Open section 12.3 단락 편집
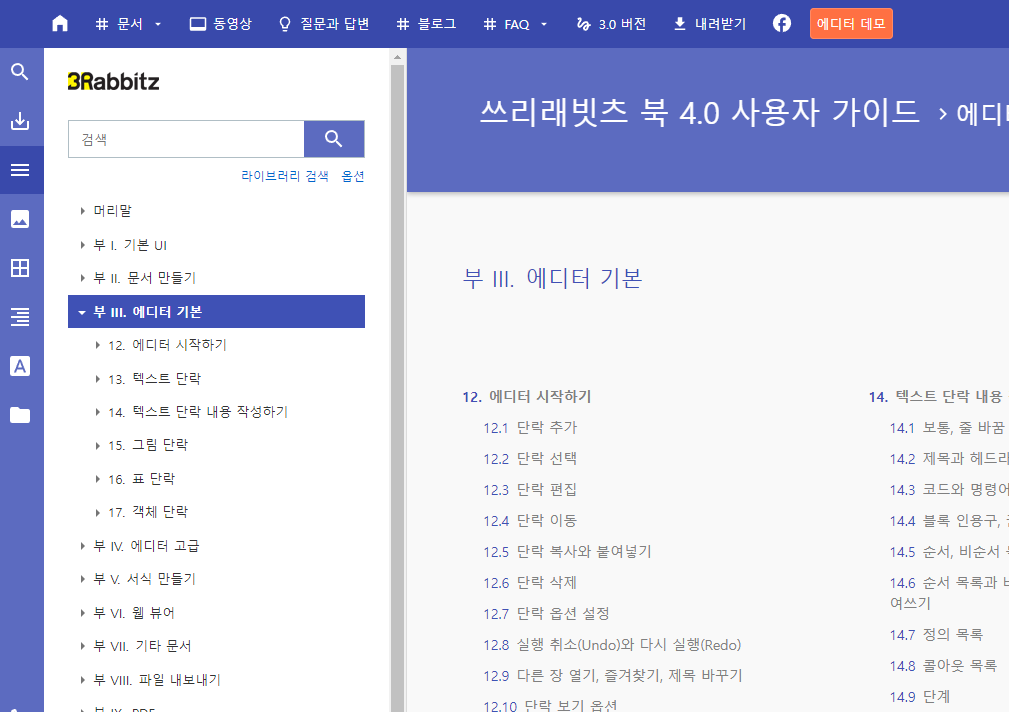1009x712 pixels. (530, 489)
